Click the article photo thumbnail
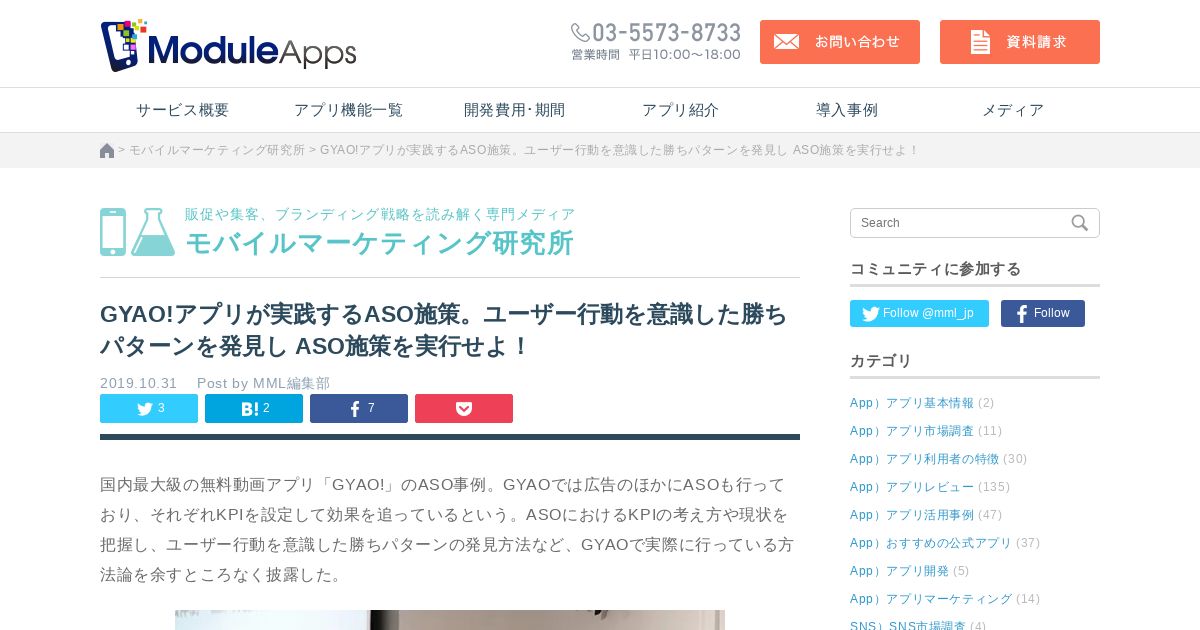Viewport: 1200px width, 630px height. tap(450, 620)
